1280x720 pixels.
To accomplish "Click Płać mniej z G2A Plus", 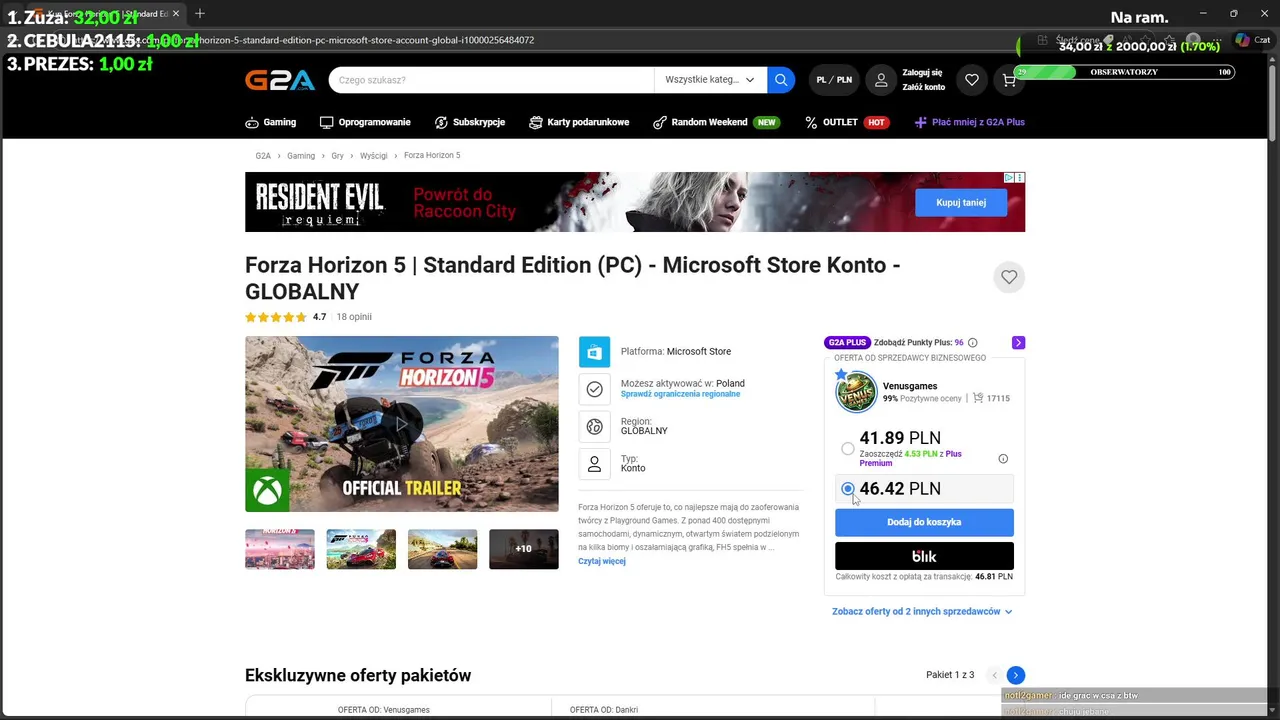I will (969, 122).
